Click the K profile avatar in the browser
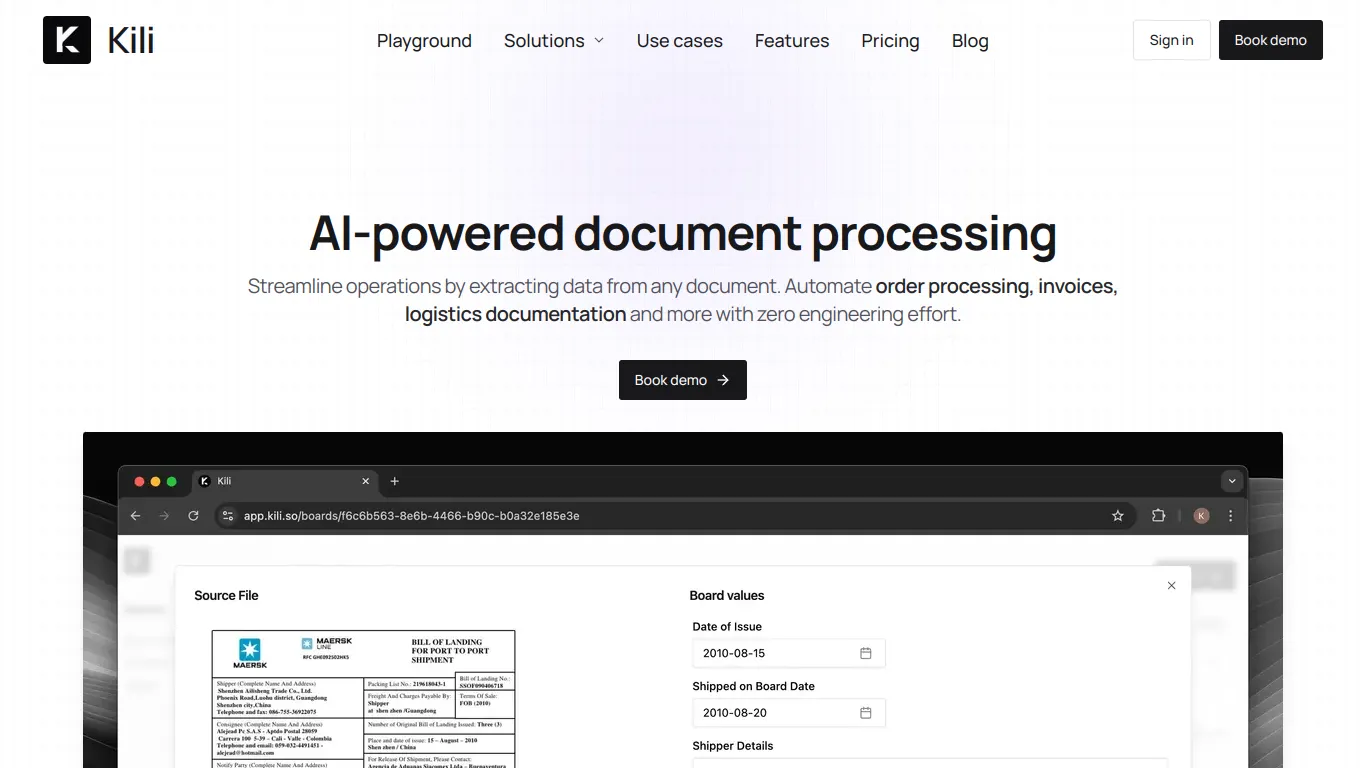Viewport: 1366px width, 768px height. (x=1201, y=516)
